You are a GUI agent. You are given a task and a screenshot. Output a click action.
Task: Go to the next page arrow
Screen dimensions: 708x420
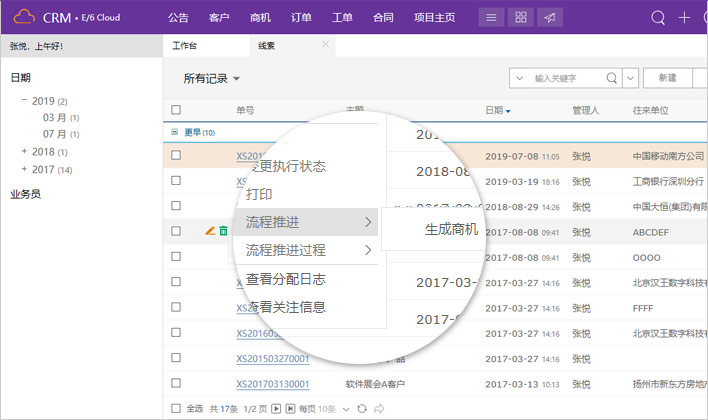276,408
